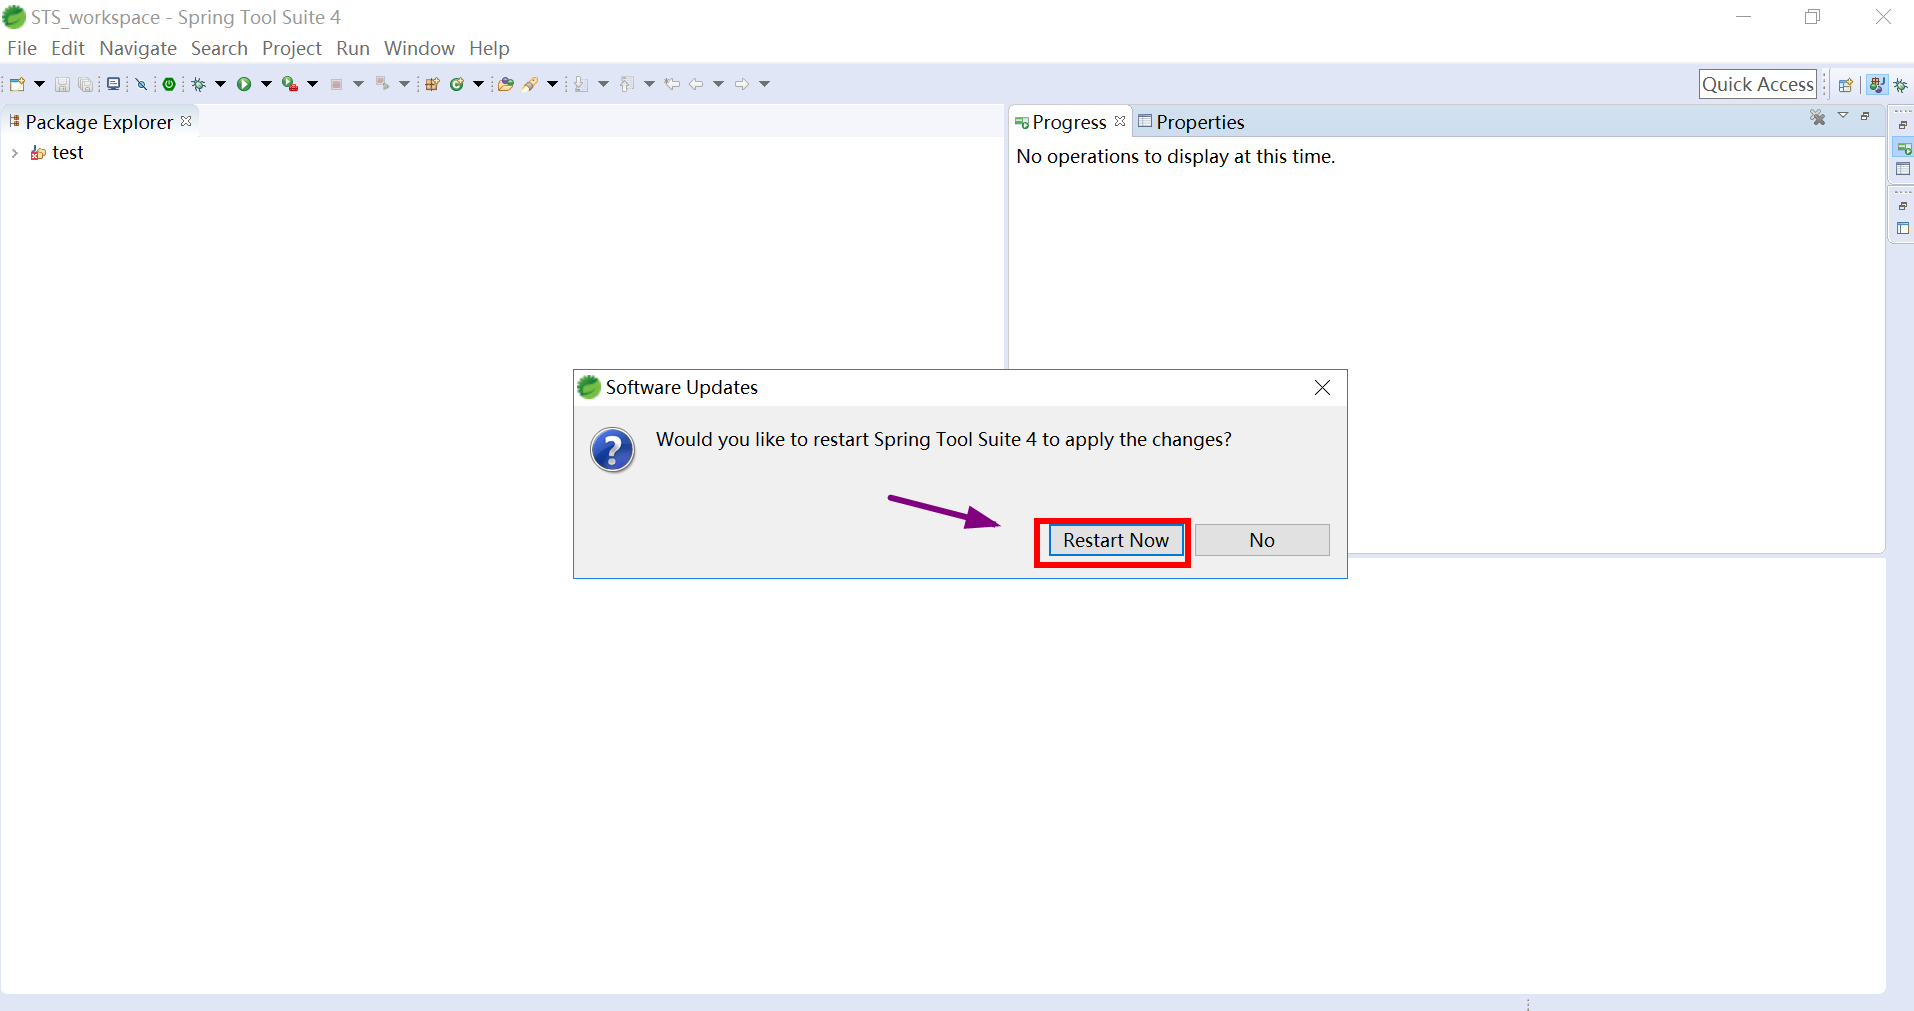Viewport: 1914px width, 1011px height.
Task: Open the Edit menu
Action: pos(68,48)
